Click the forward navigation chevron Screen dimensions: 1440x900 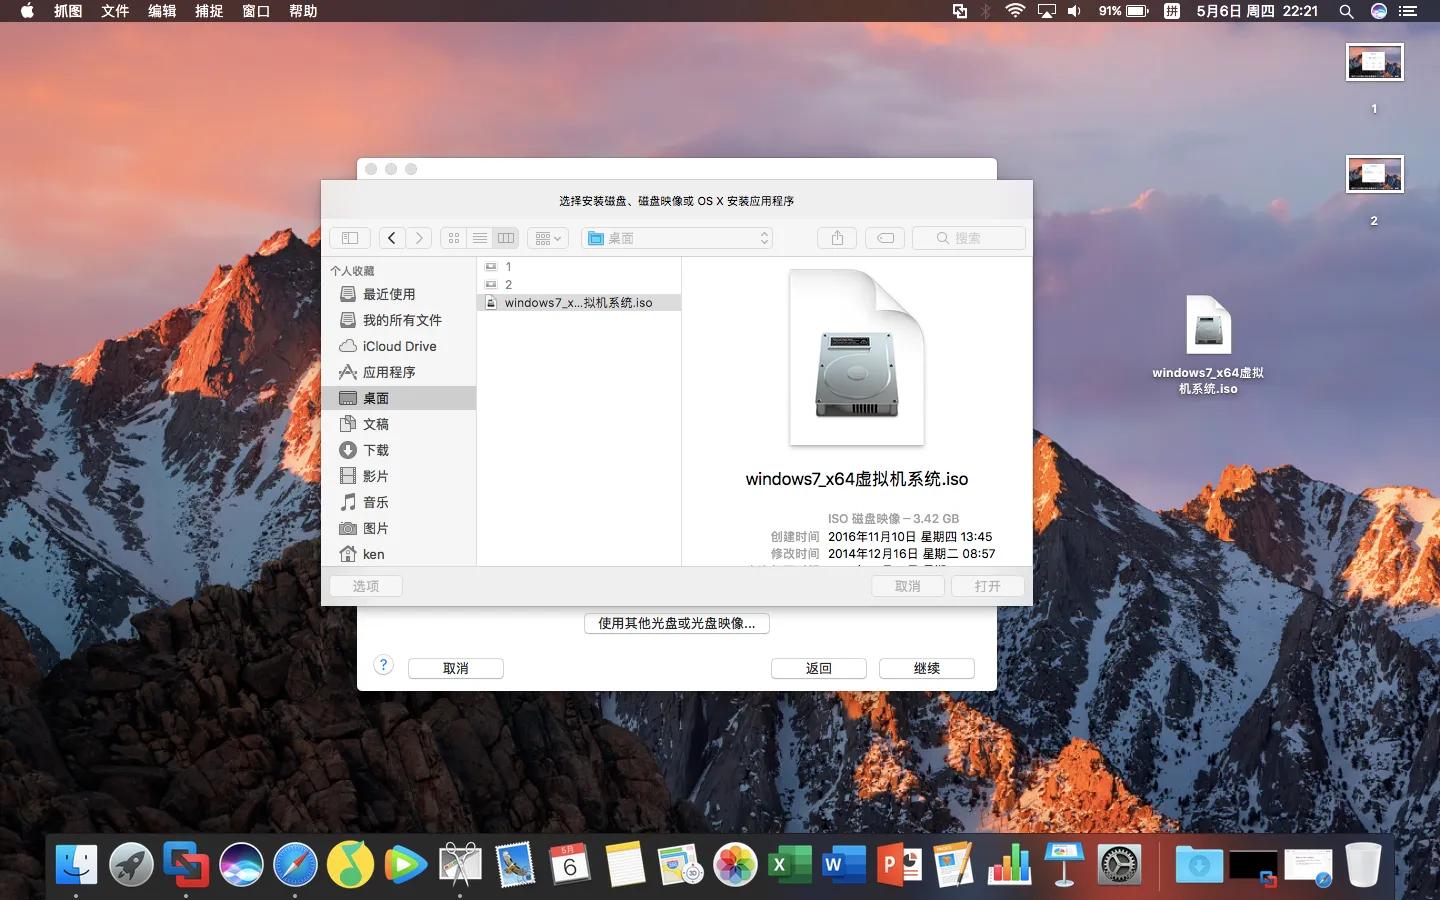(x=418, y=238)
